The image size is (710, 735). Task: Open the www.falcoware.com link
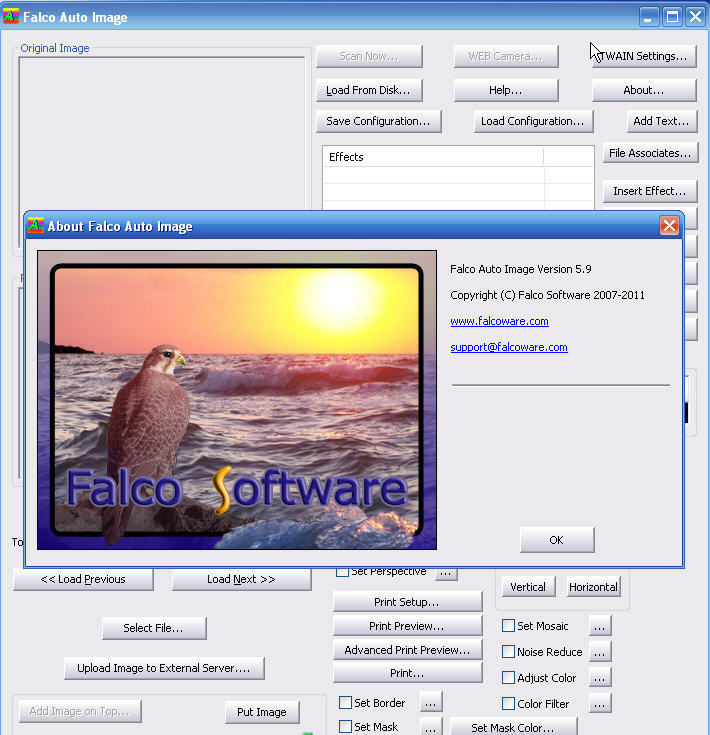tap(499, 321)
